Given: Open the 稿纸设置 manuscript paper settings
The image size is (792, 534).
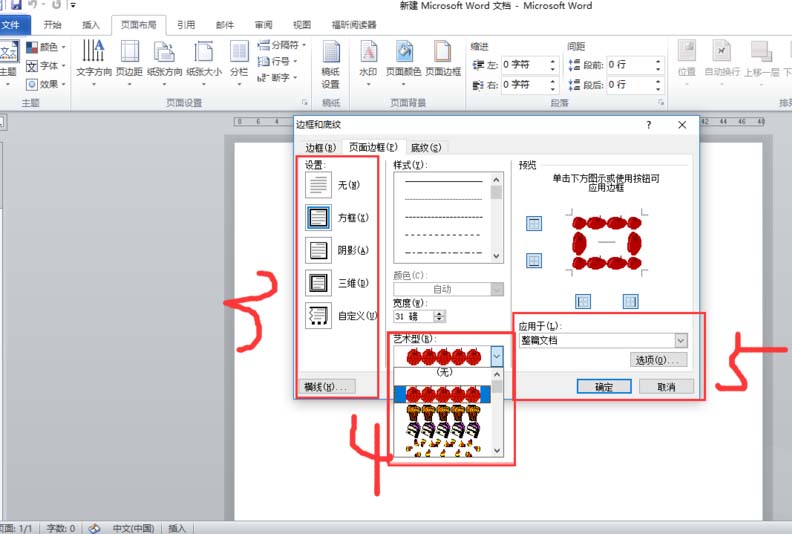Looking at the screenshot, I should pos(330,65).
